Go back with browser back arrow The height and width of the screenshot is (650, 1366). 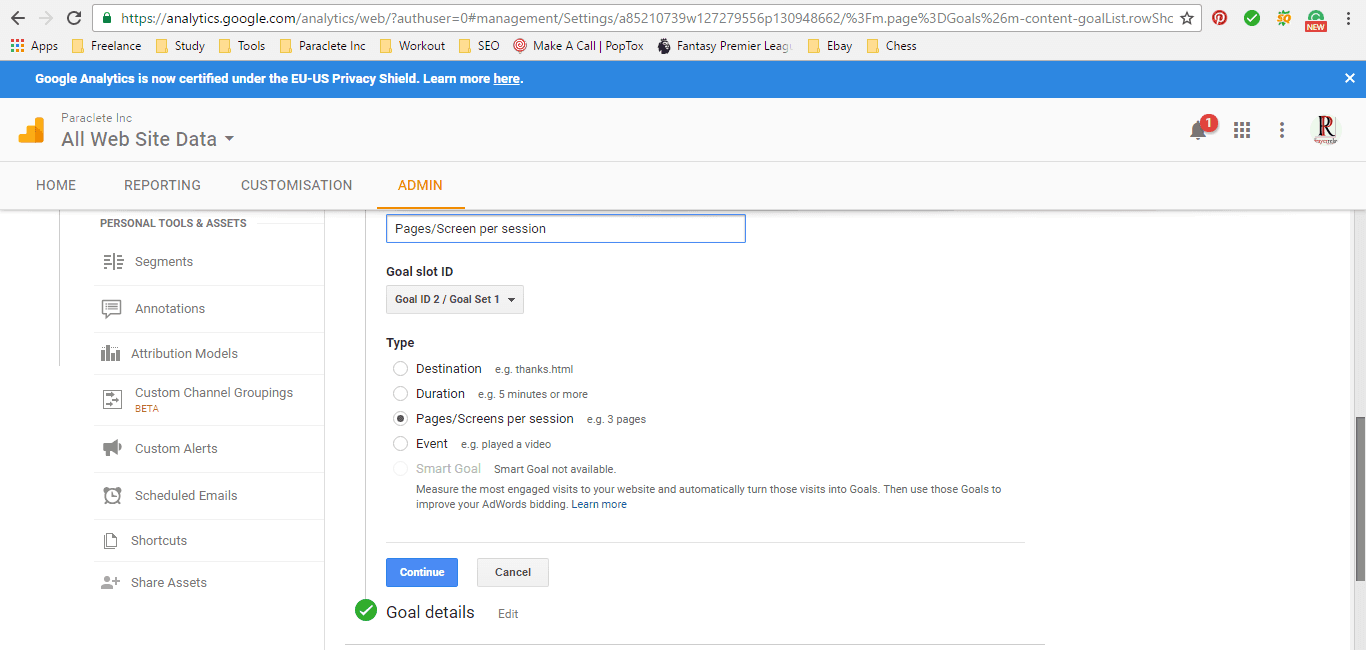coord(17,18)
